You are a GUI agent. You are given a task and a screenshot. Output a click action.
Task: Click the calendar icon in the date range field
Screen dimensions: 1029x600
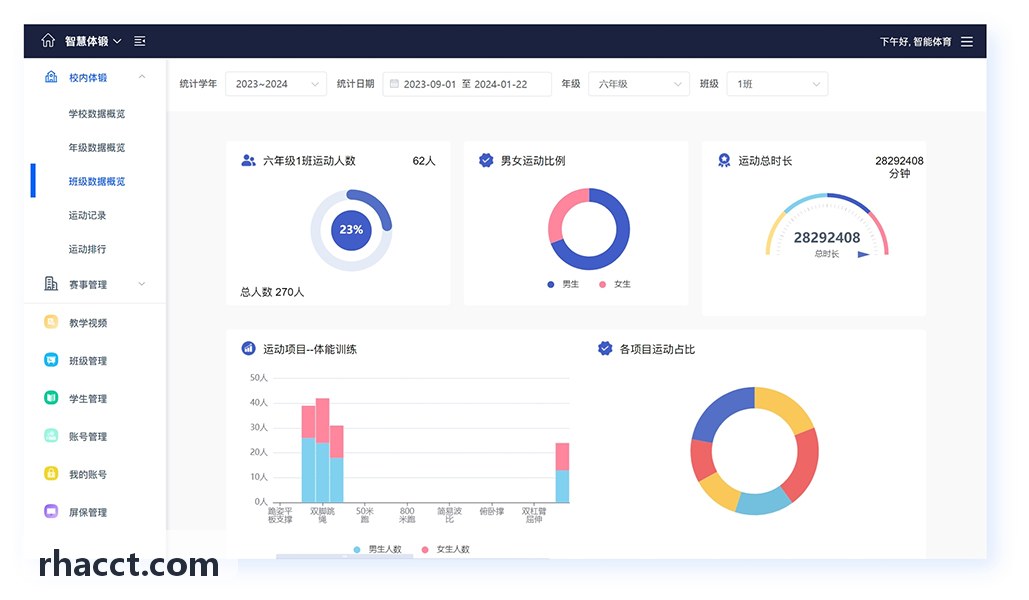394,83
